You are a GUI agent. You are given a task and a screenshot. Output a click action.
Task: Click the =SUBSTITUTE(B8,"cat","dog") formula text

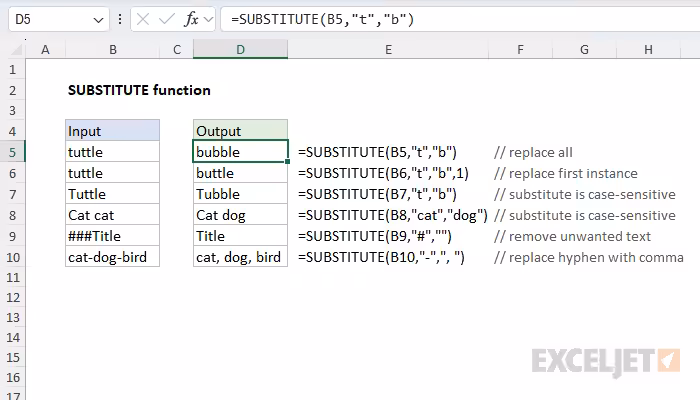pos(393,215)
